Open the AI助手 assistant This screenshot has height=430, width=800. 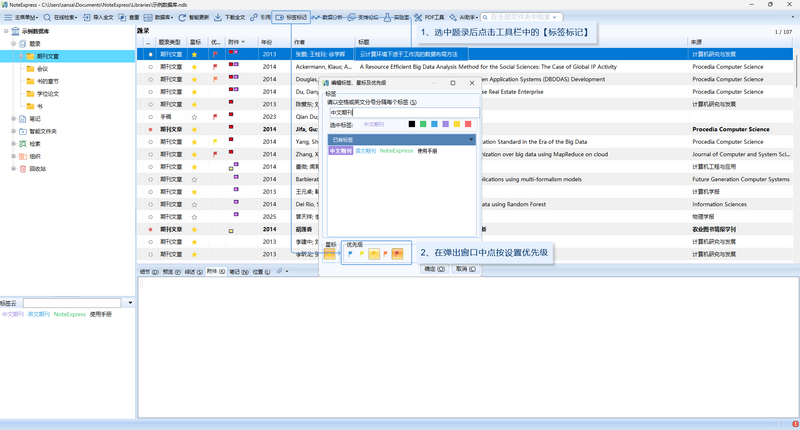pyautogui.click(x=463, y=17)
